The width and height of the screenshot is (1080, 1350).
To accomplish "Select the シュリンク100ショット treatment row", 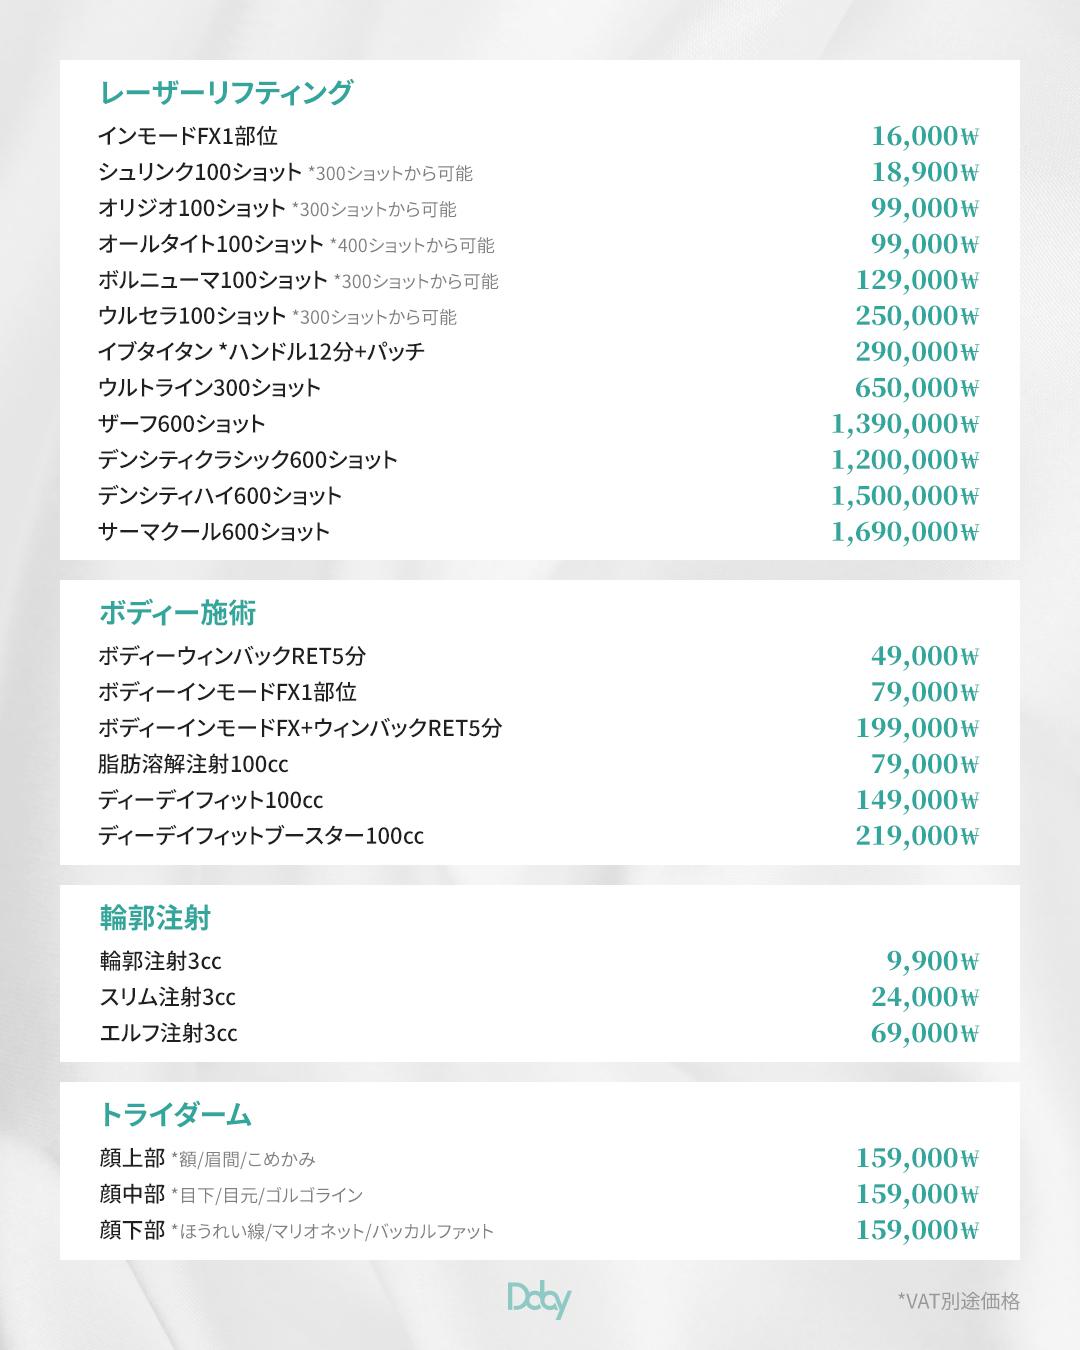I will point(200,172).
